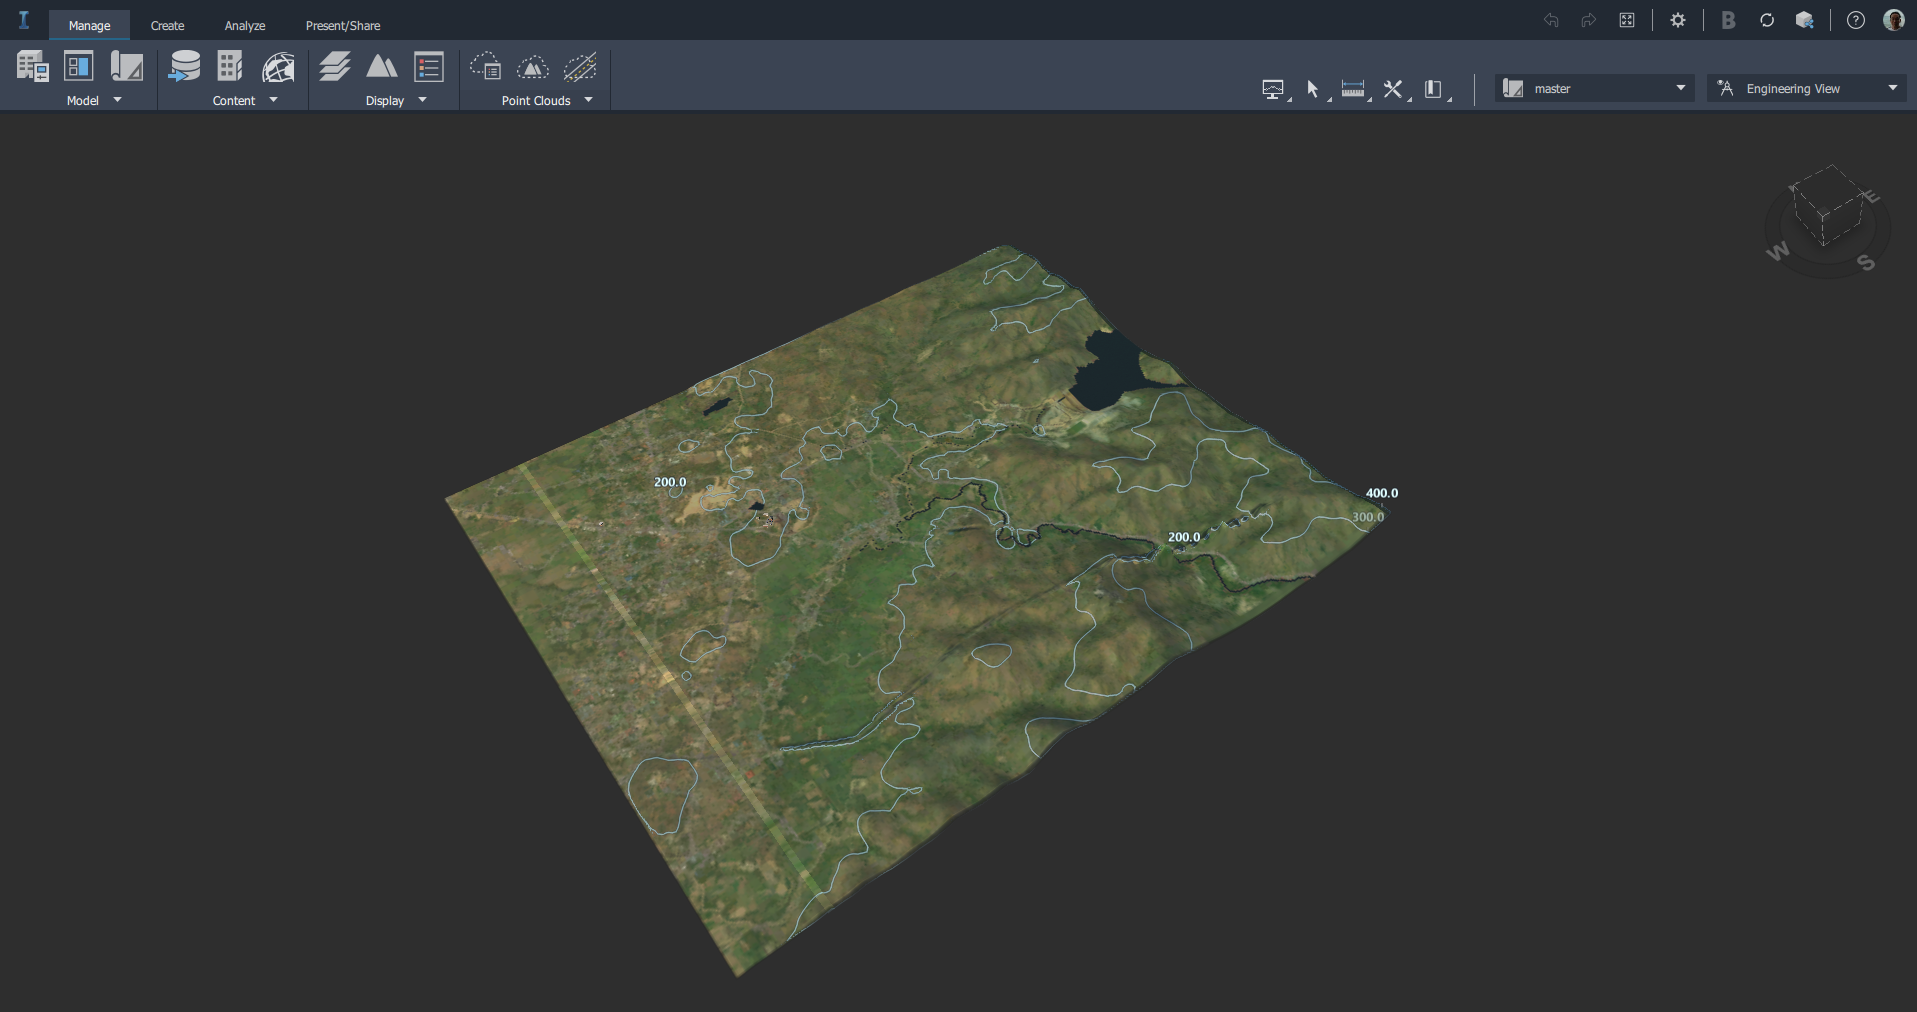Viewport: 1917px width, 1012px height.
Task: Open the Data Sources icon in Content panel
Action: click(185, 66)
